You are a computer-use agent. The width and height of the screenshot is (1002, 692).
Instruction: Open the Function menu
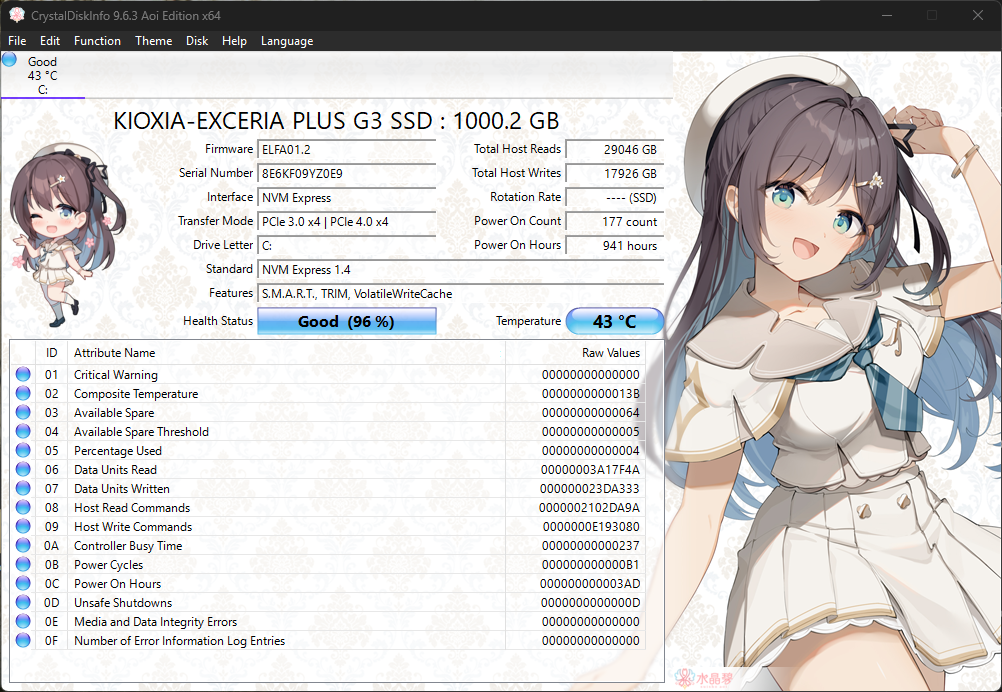[x=97, y=41]
